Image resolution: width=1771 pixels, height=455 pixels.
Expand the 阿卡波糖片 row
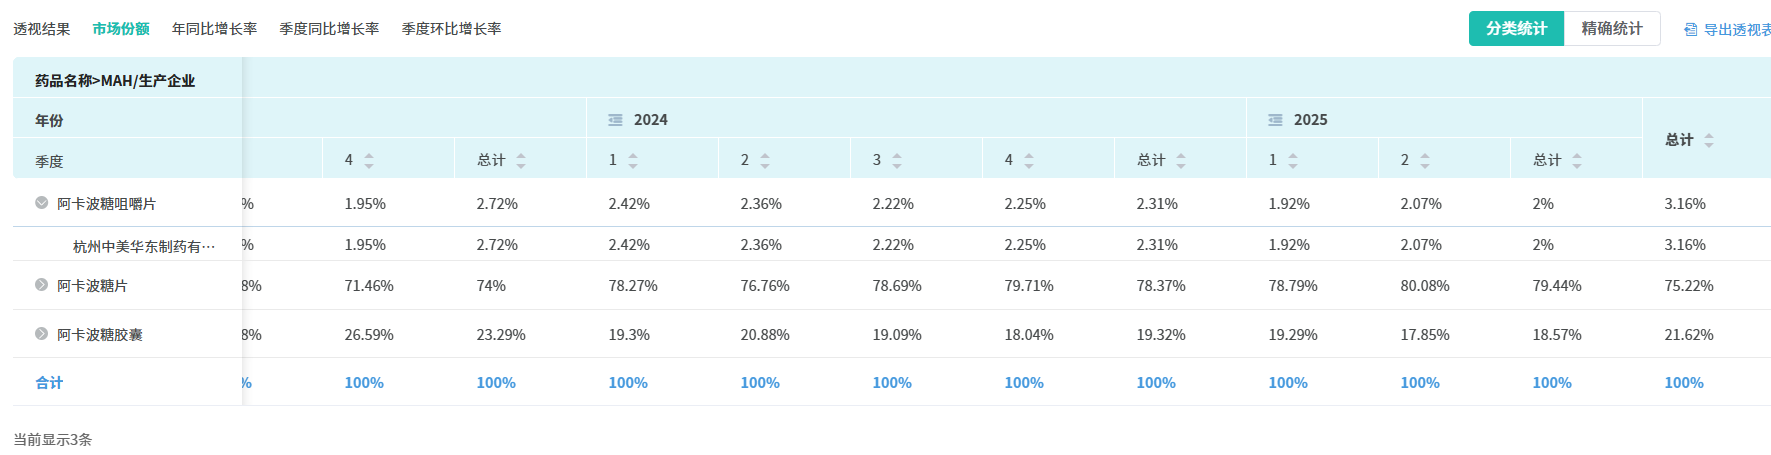tap(42, 285)
